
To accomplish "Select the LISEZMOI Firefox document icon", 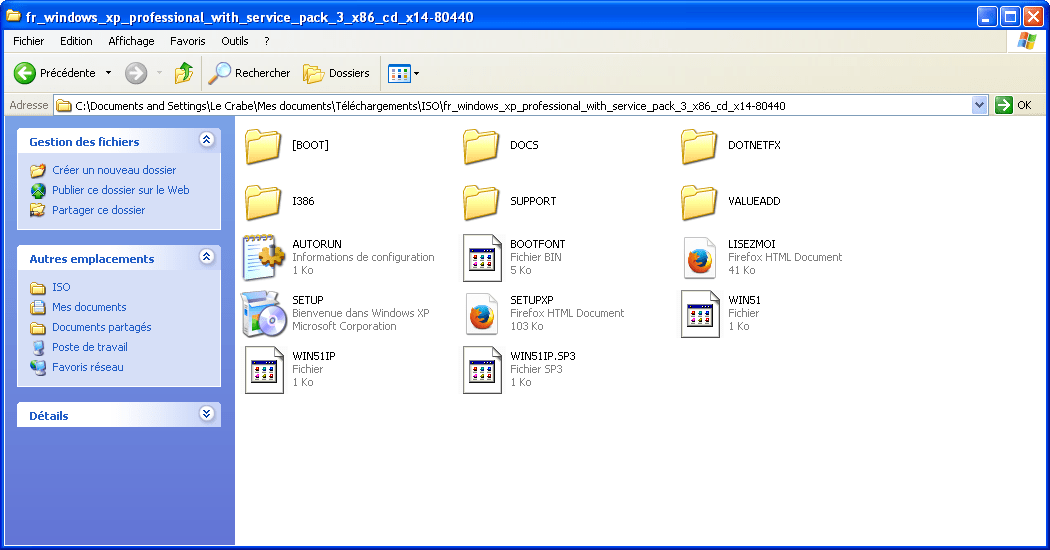I will tap(700, 258).
